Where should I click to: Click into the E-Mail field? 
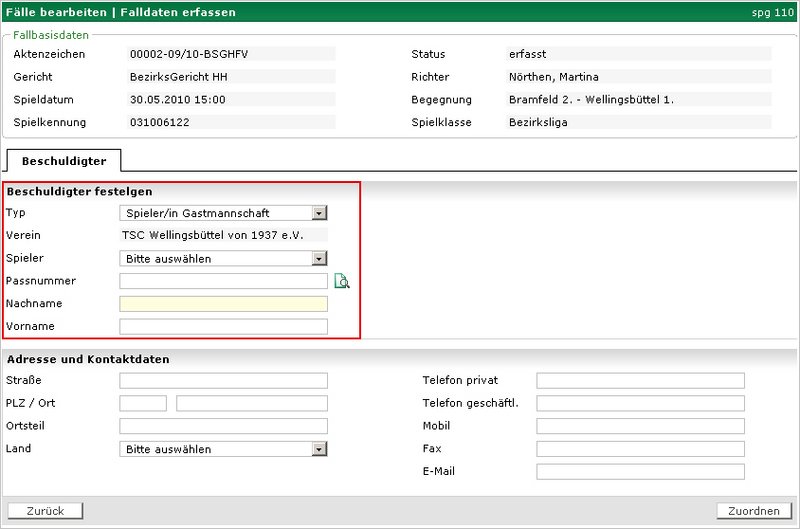(640, 472)
